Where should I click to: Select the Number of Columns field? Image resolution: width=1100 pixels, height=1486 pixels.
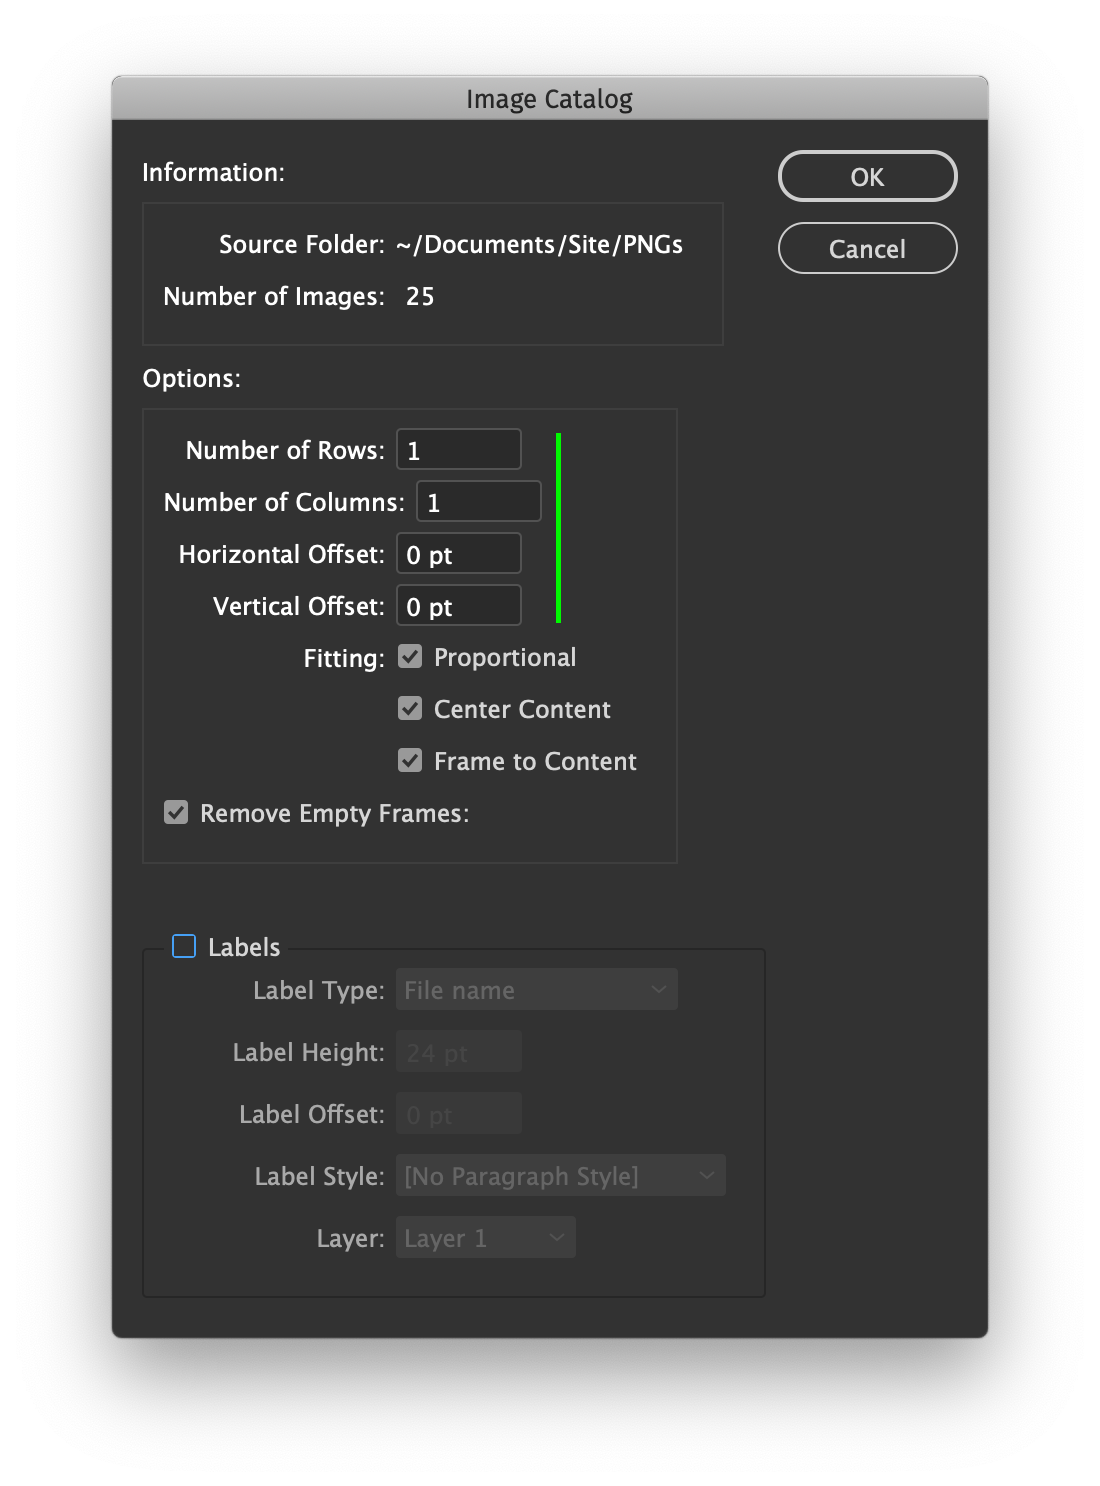click(478, 501)
